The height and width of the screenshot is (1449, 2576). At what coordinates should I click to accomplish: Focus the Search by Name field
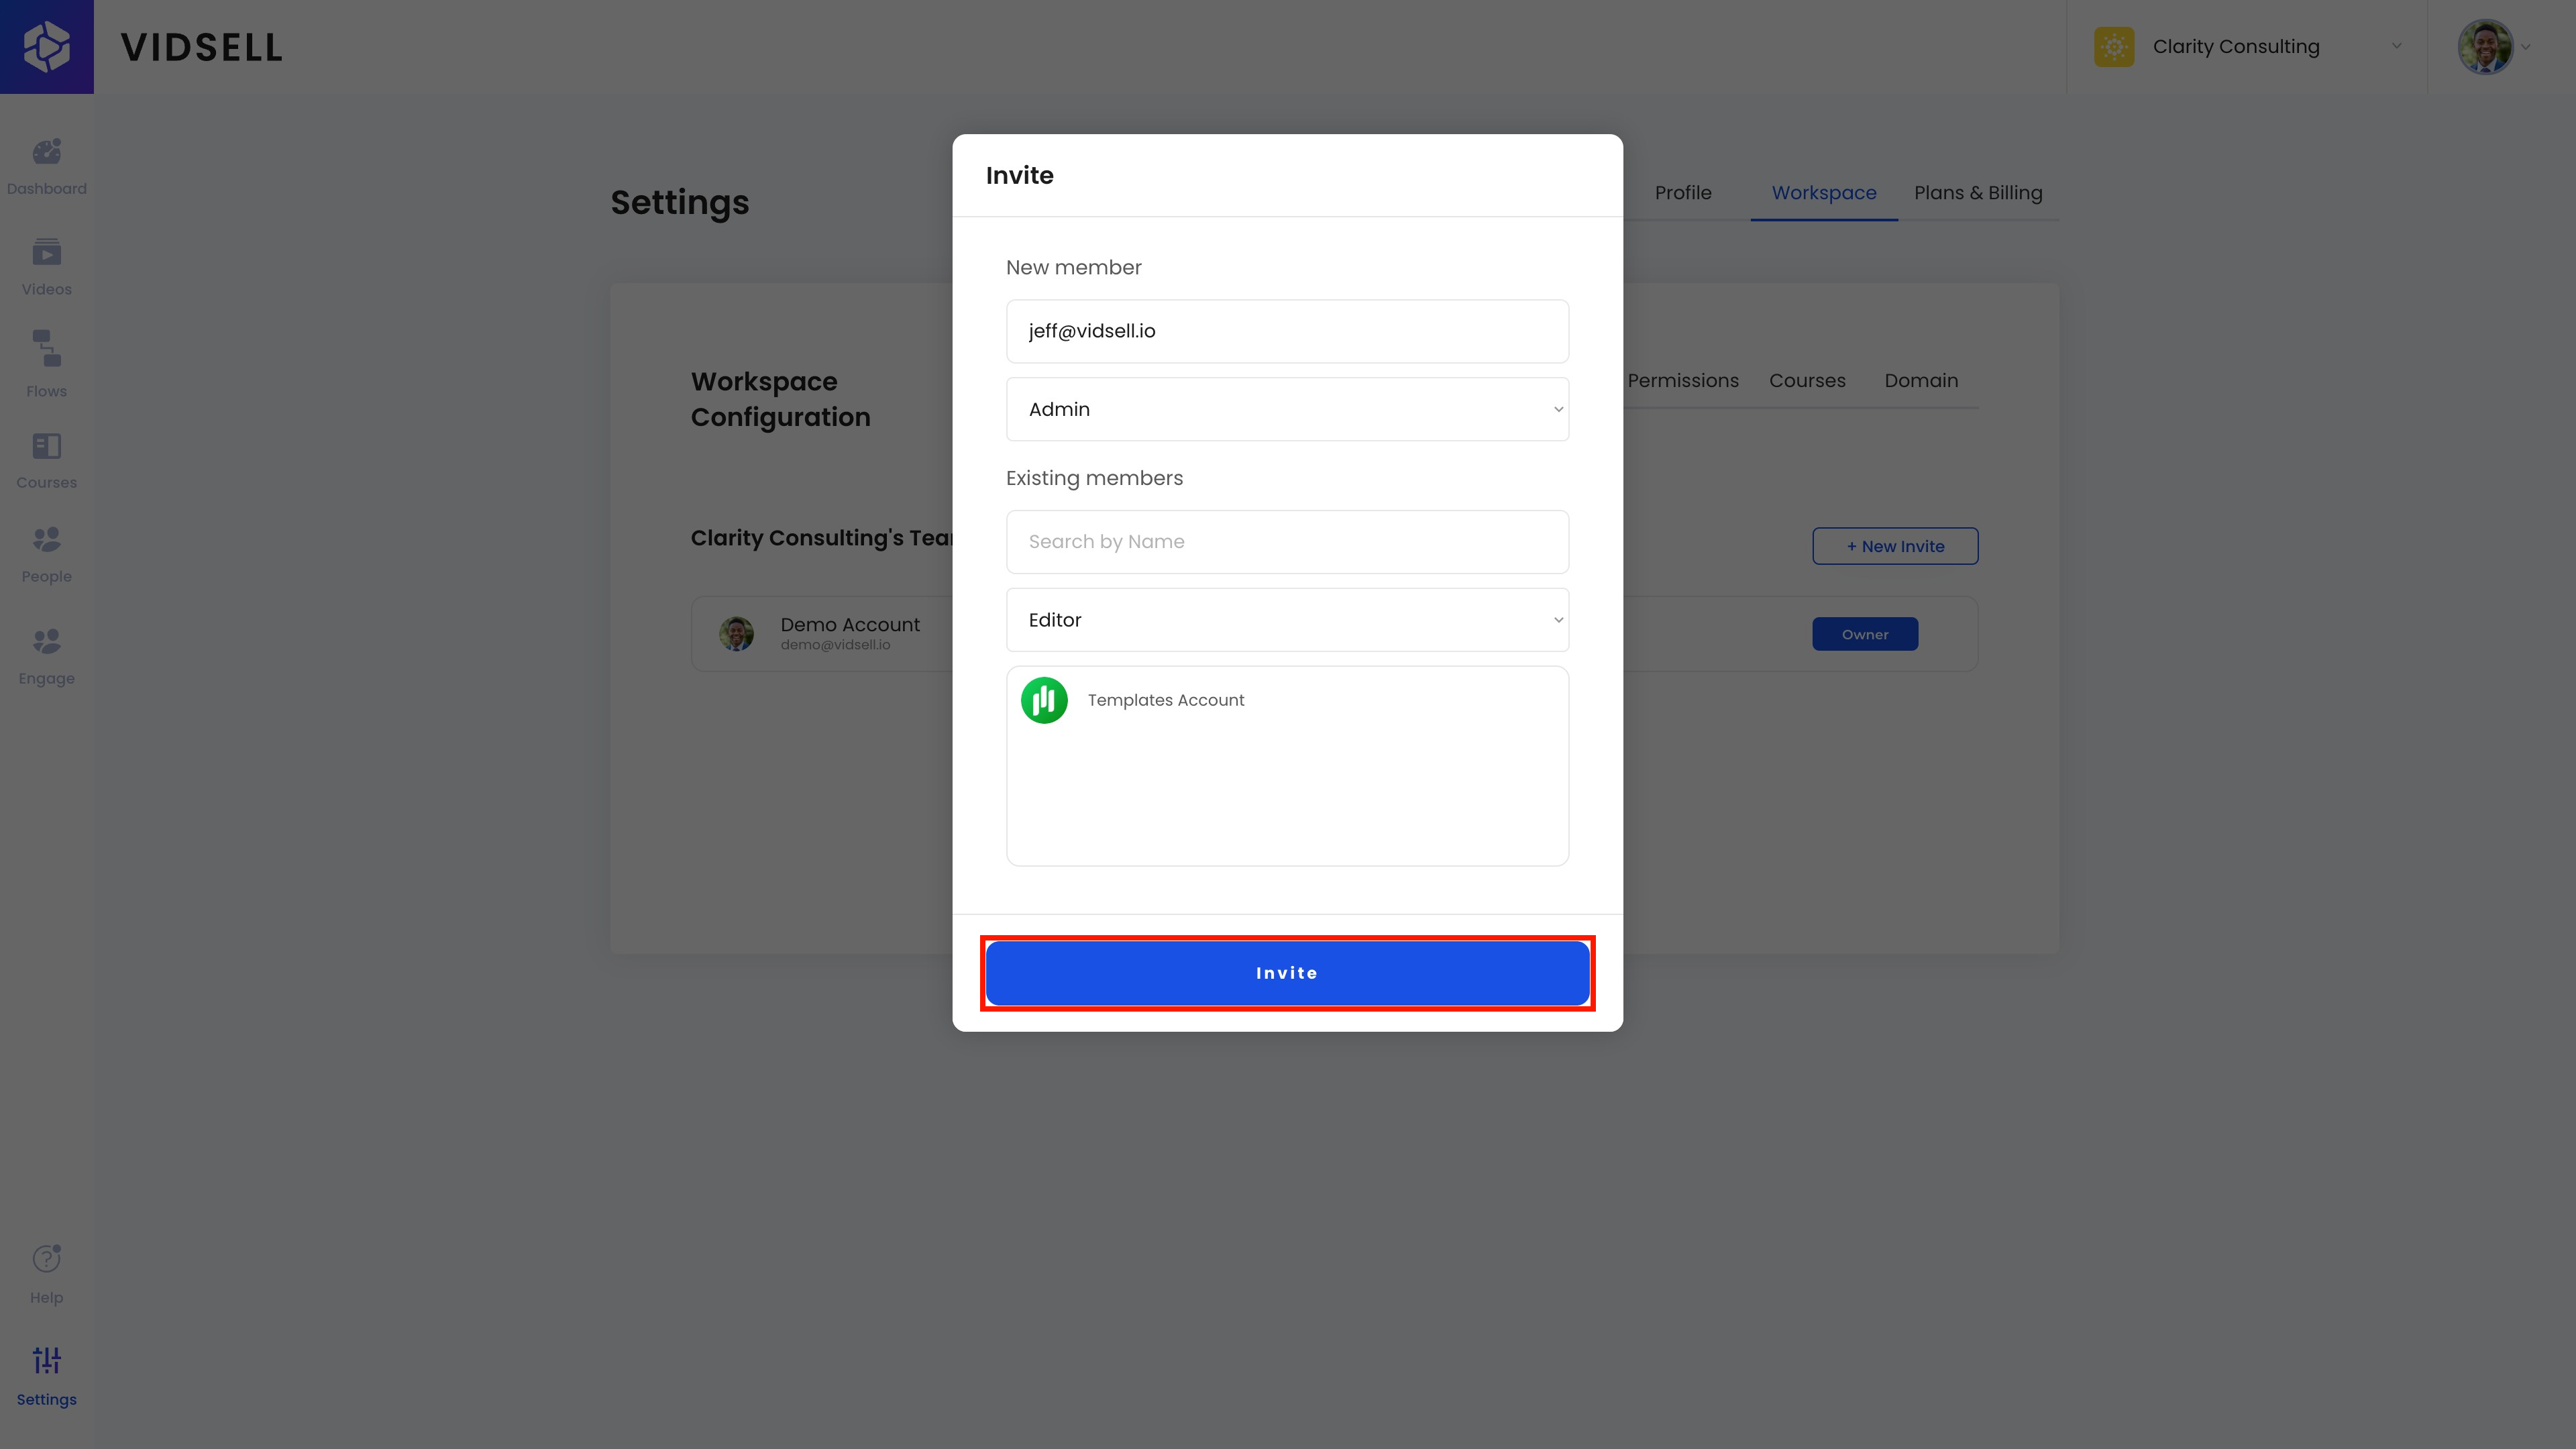tap(1287, 542)
